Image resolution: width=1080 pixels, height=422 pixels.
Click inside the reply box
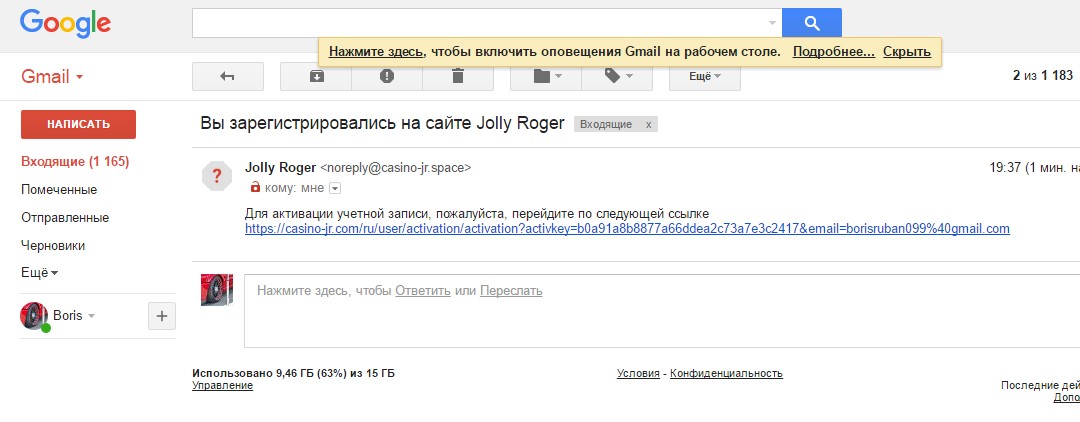pos(661,311)
